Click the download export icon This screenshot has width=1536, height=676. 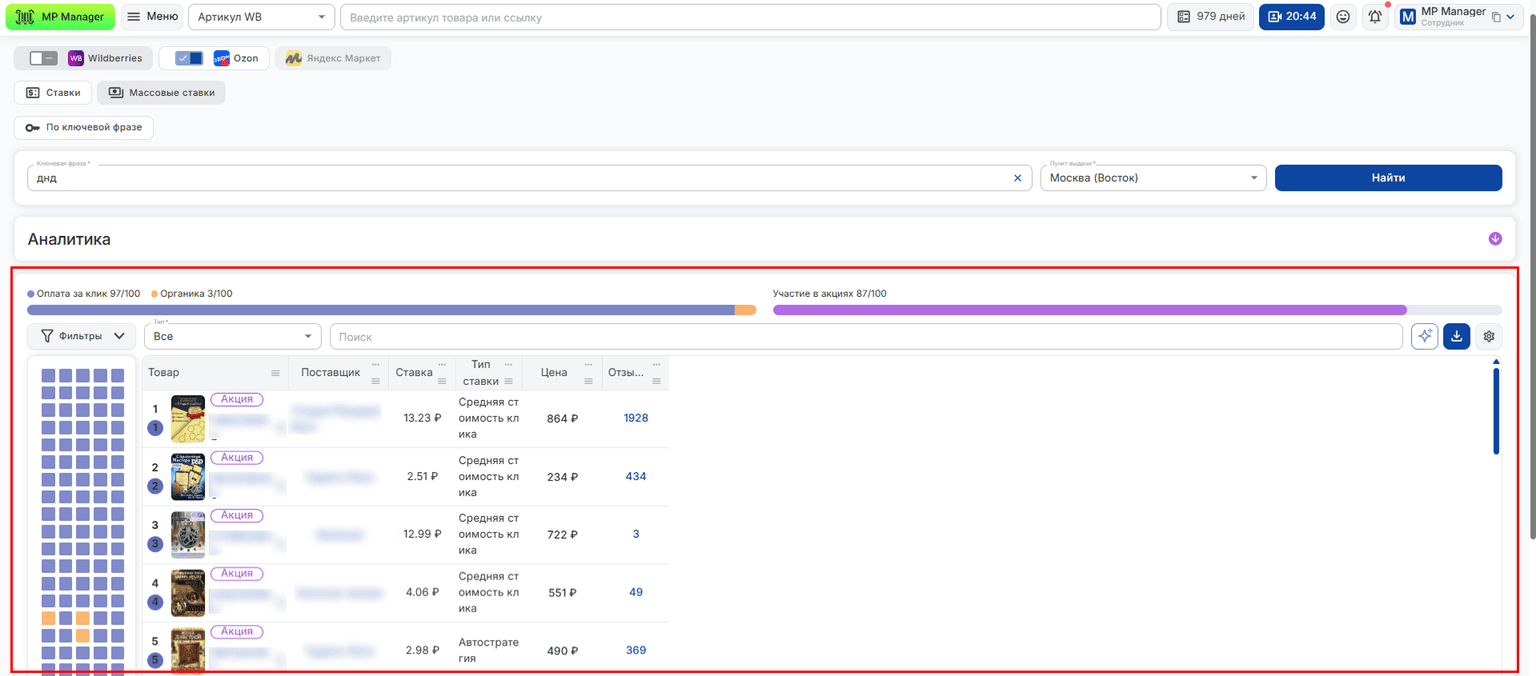pyautogui.click(x=1456, y=337)
